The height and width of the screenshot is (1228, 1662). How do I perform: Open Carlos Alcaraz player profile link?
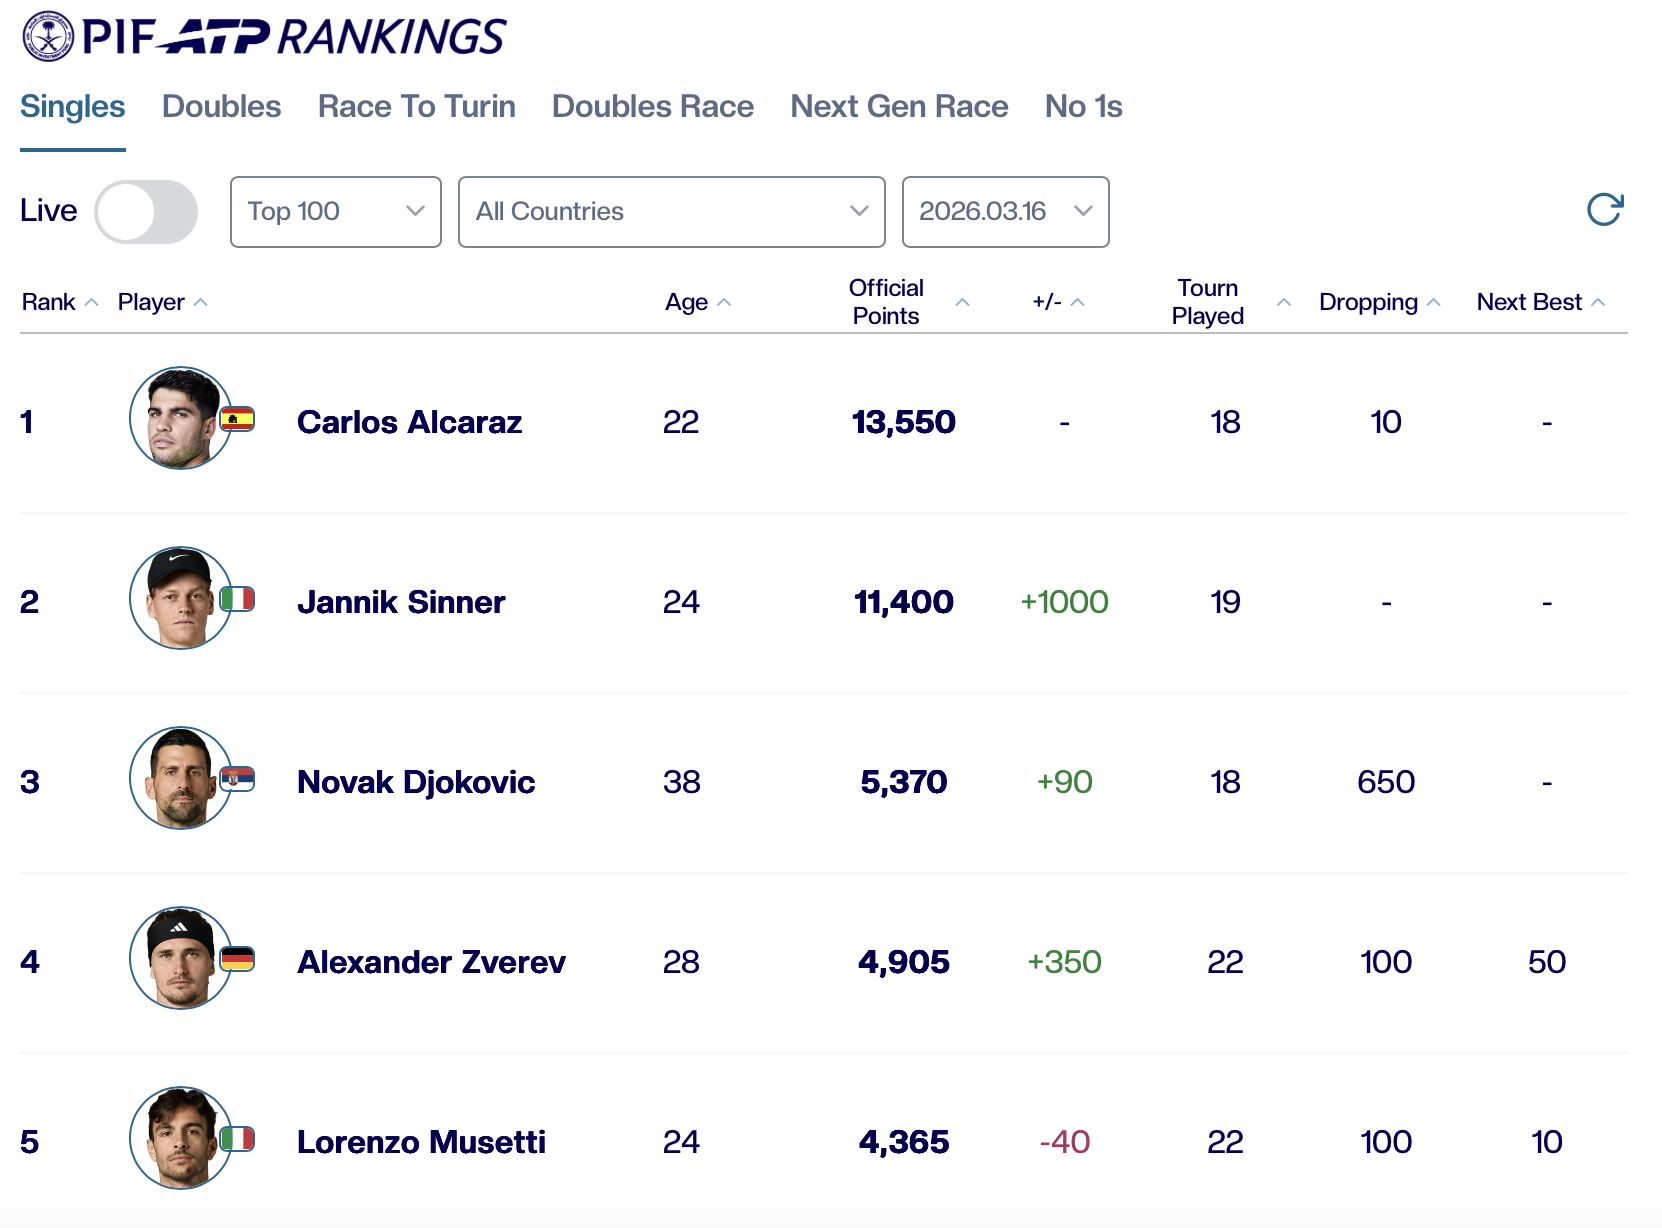click(x=409, y=422)
